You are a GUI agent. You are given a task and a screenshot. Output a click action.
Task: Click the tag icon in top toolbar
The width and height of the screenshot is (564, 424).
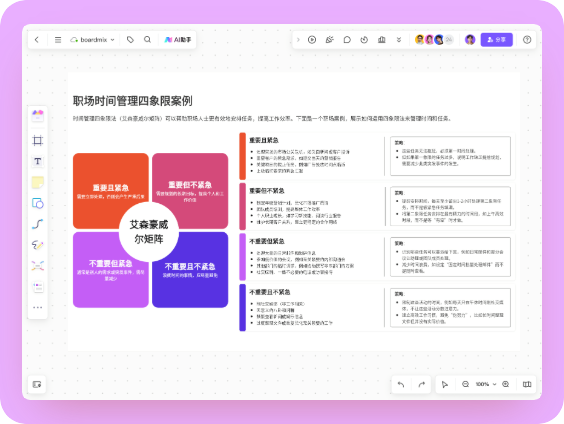(130, 40)
